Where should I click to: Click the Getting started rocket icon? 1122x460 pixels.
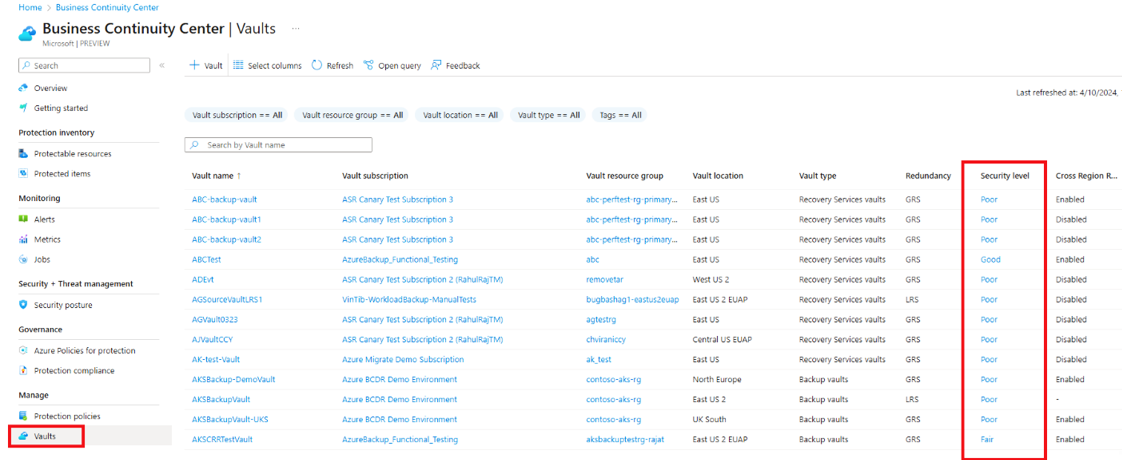(x=24, y=108)
